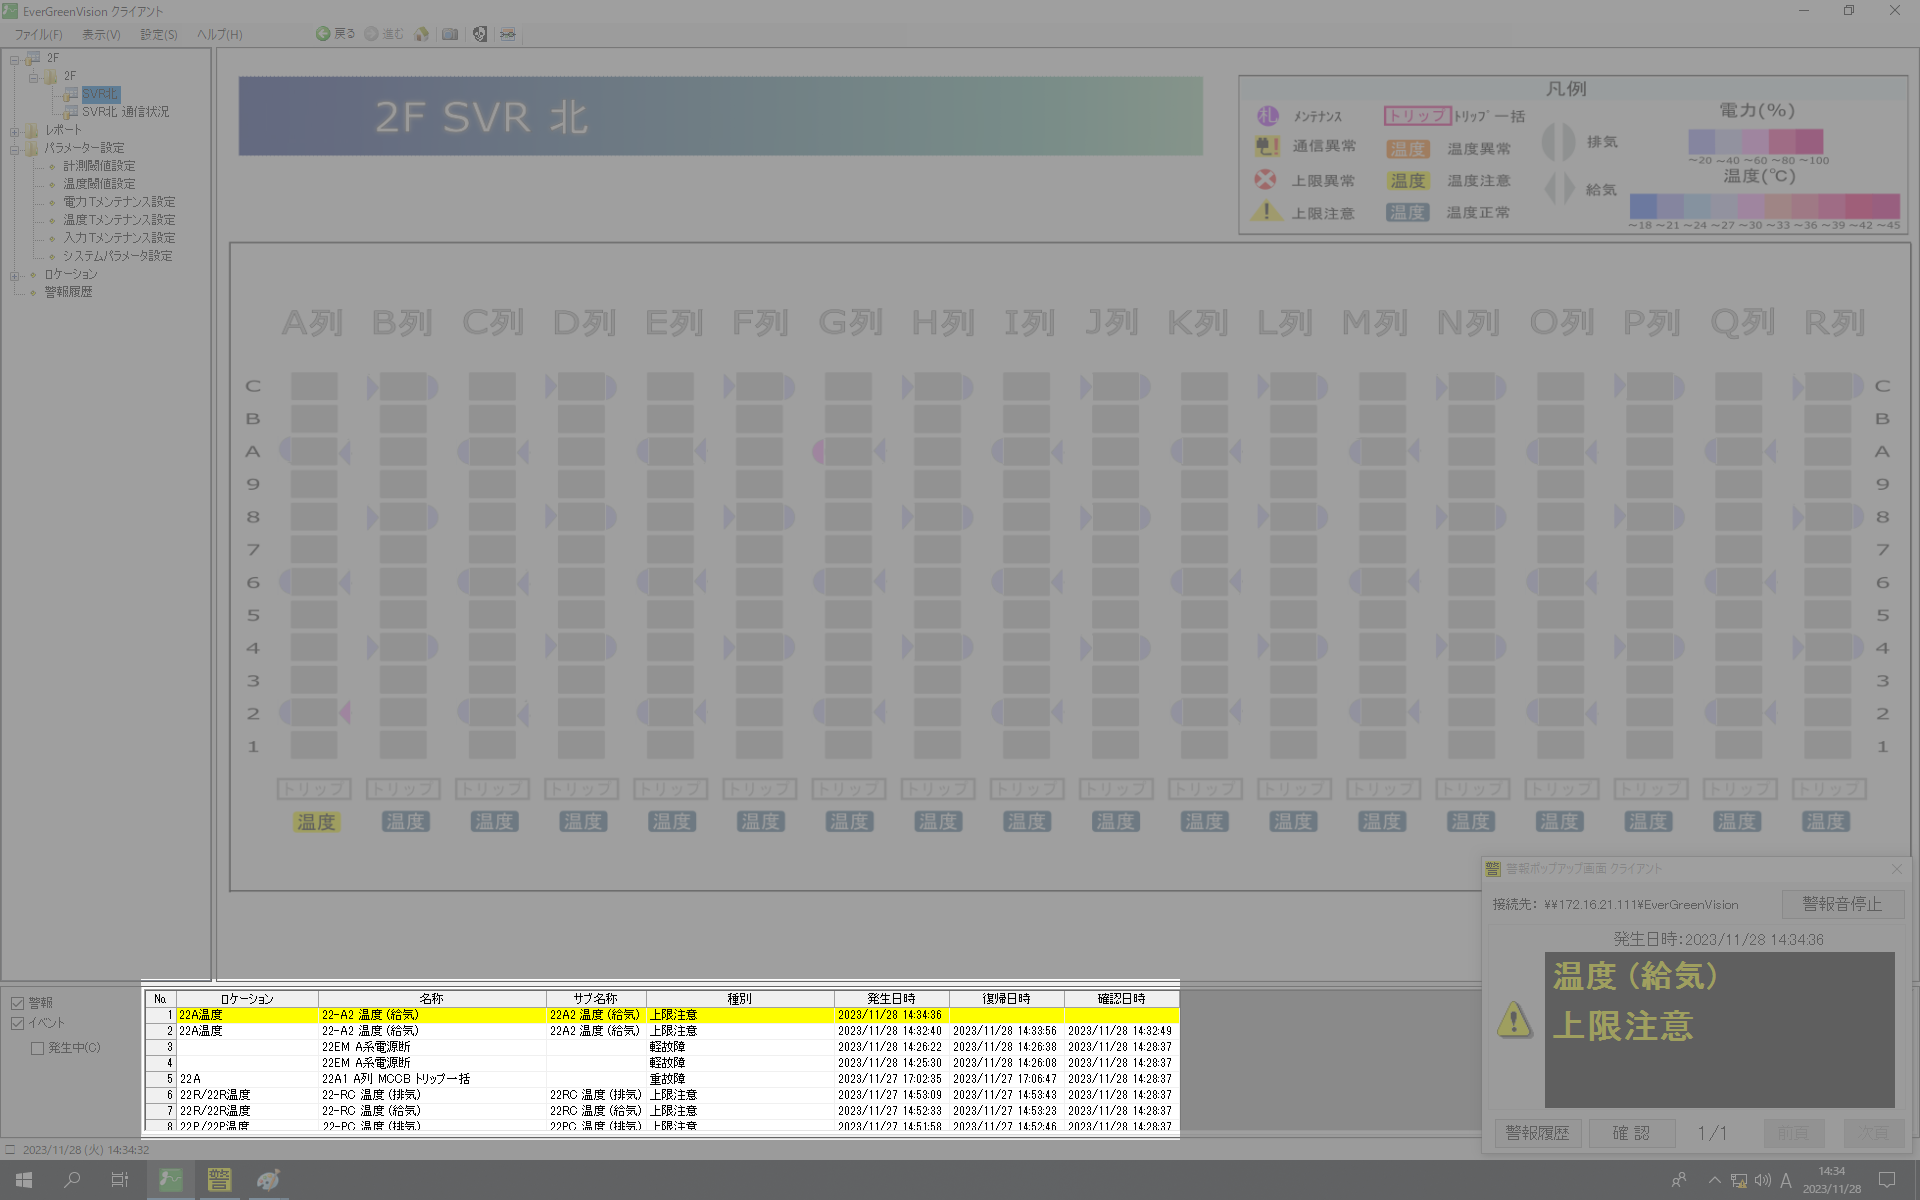The width and height of the screenshot is (1920, 1200).
Task: Open 警報履歴 in the left tree
Action: coord(68,292)
